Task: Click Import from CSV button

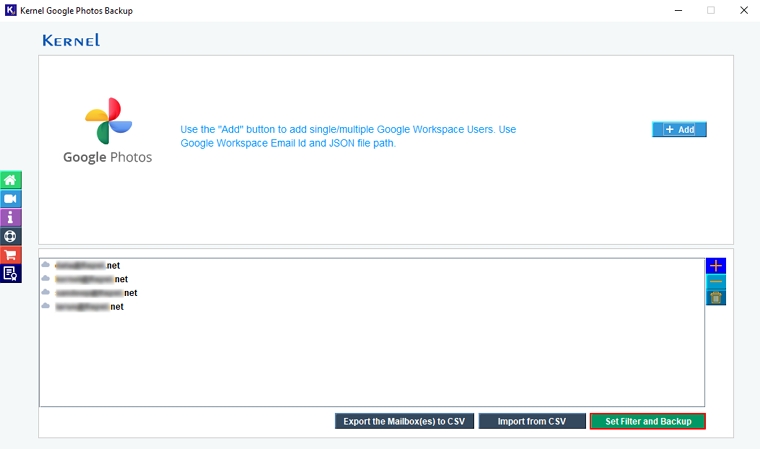Action: pyautogui.click(x=532, y=421)
